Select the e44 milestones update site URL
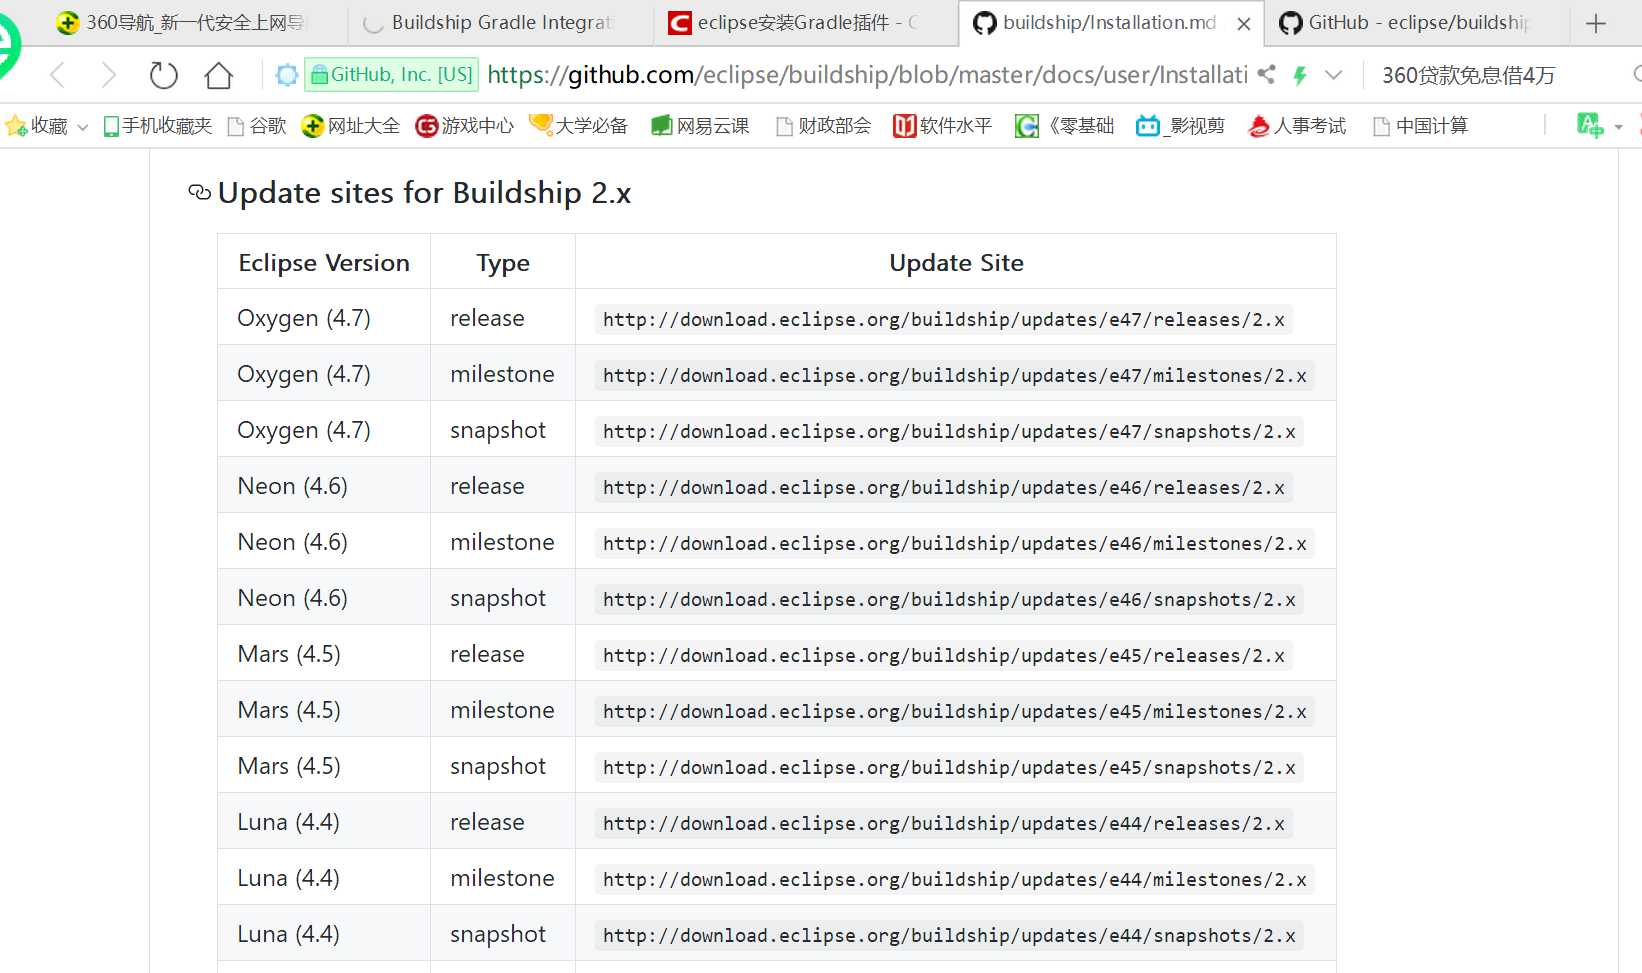 click(954, 880)
